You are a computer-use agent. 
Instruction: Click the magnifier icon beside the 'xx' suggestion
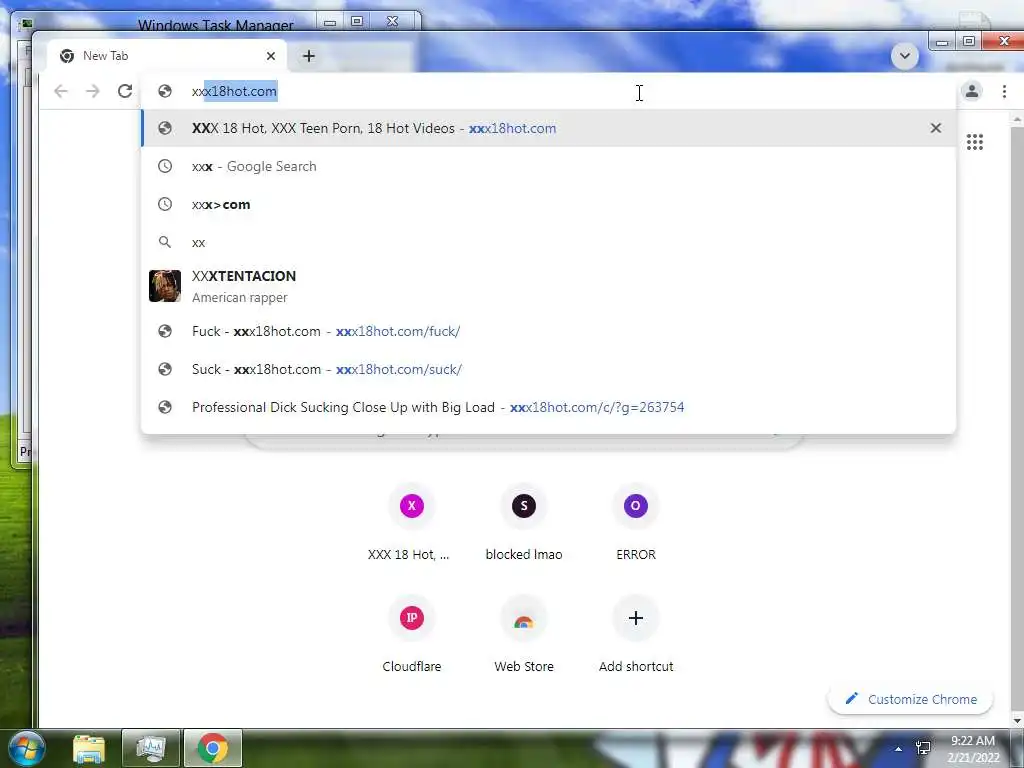point(165,242)
